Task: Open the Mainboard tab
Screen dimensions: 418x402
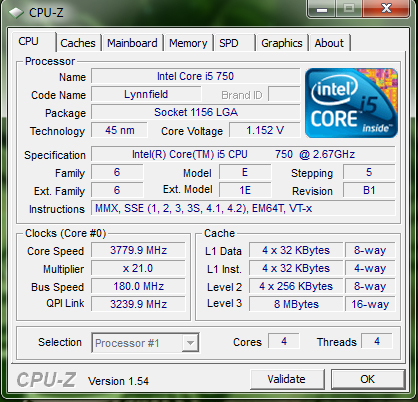Action: tap(132, 43)
